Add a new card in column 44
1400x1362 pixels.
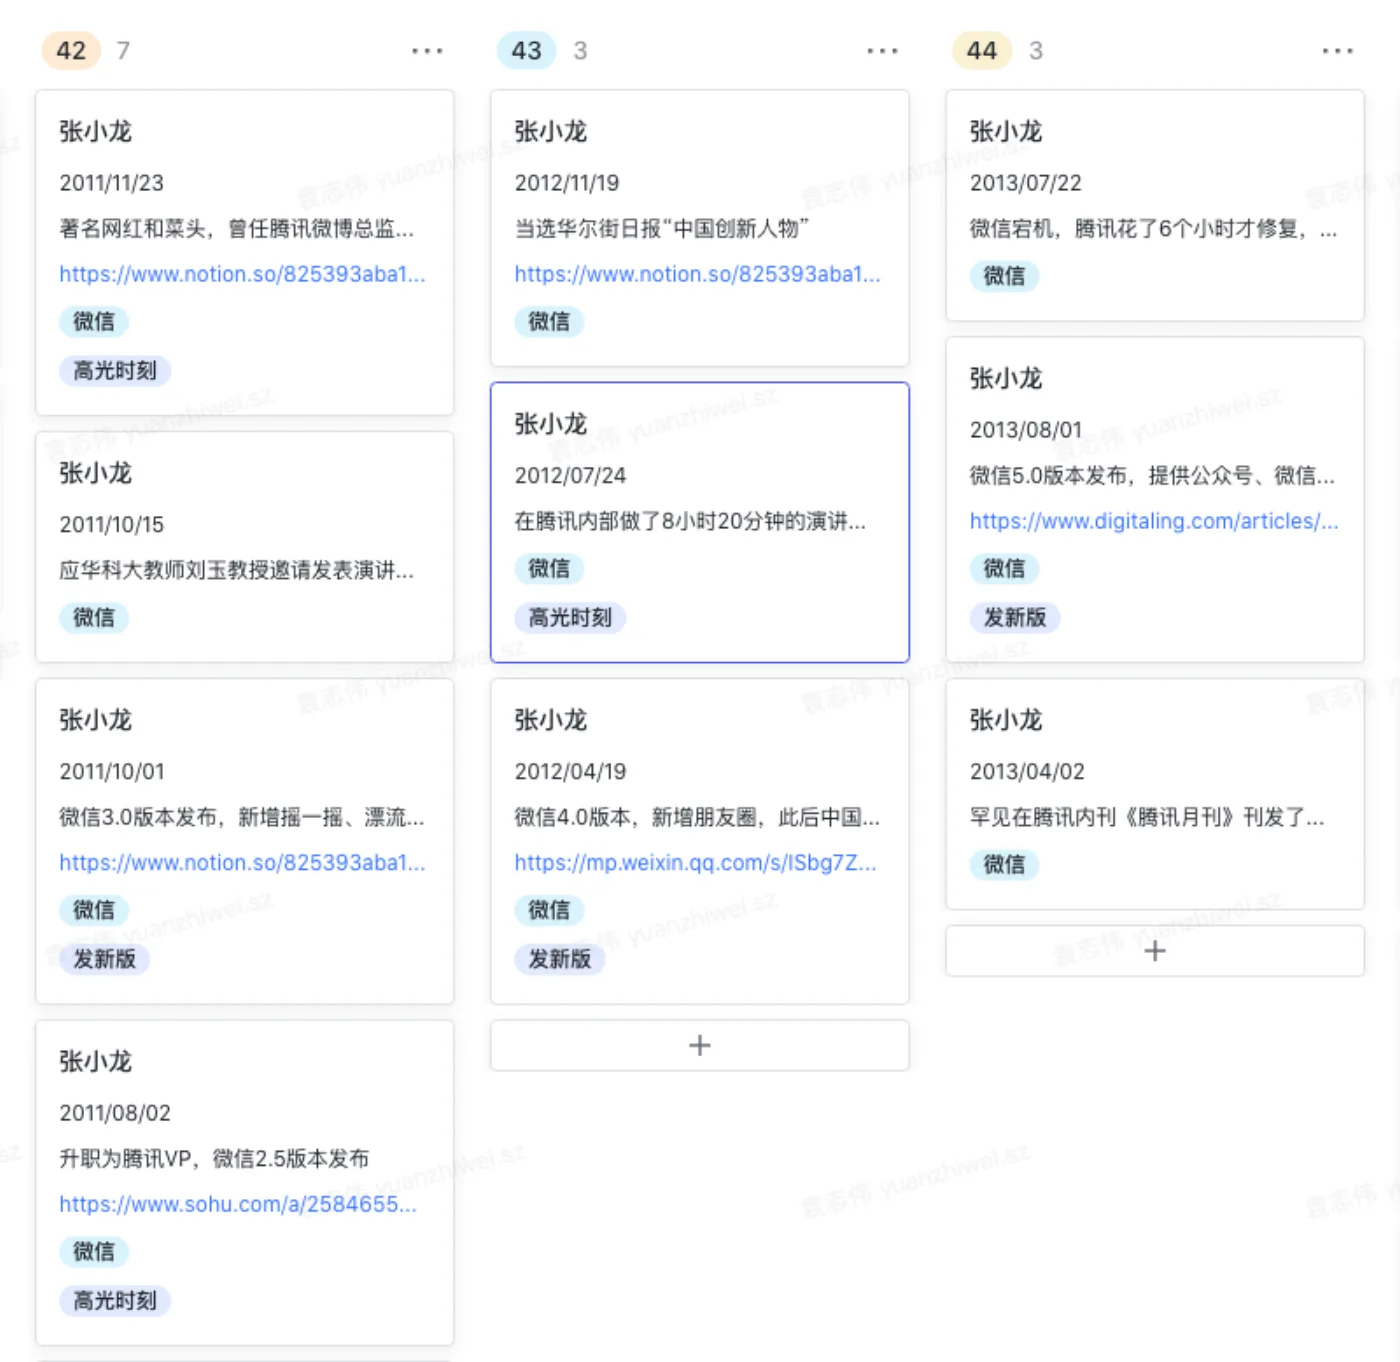(x=1155, y=951)
